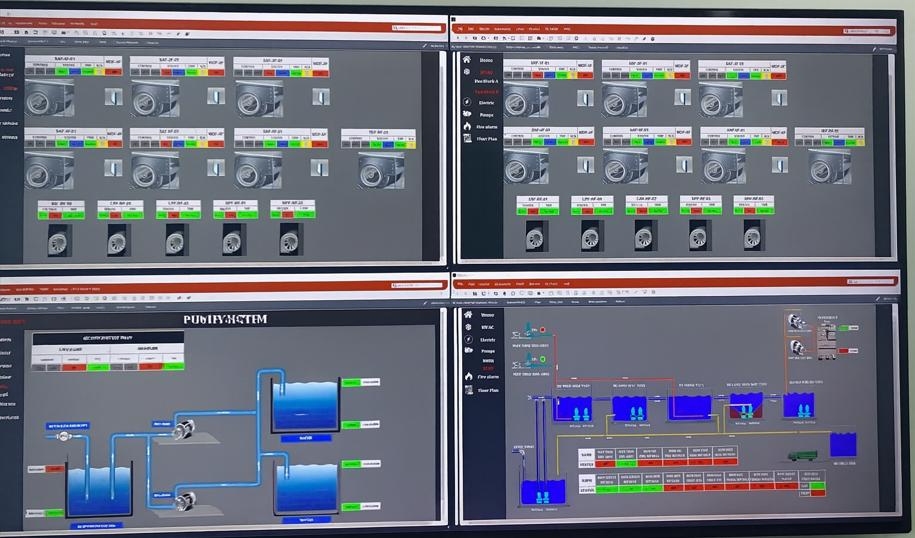Open the File menu in the top-right window
This screenshot has height=538, width=915.
461,29
